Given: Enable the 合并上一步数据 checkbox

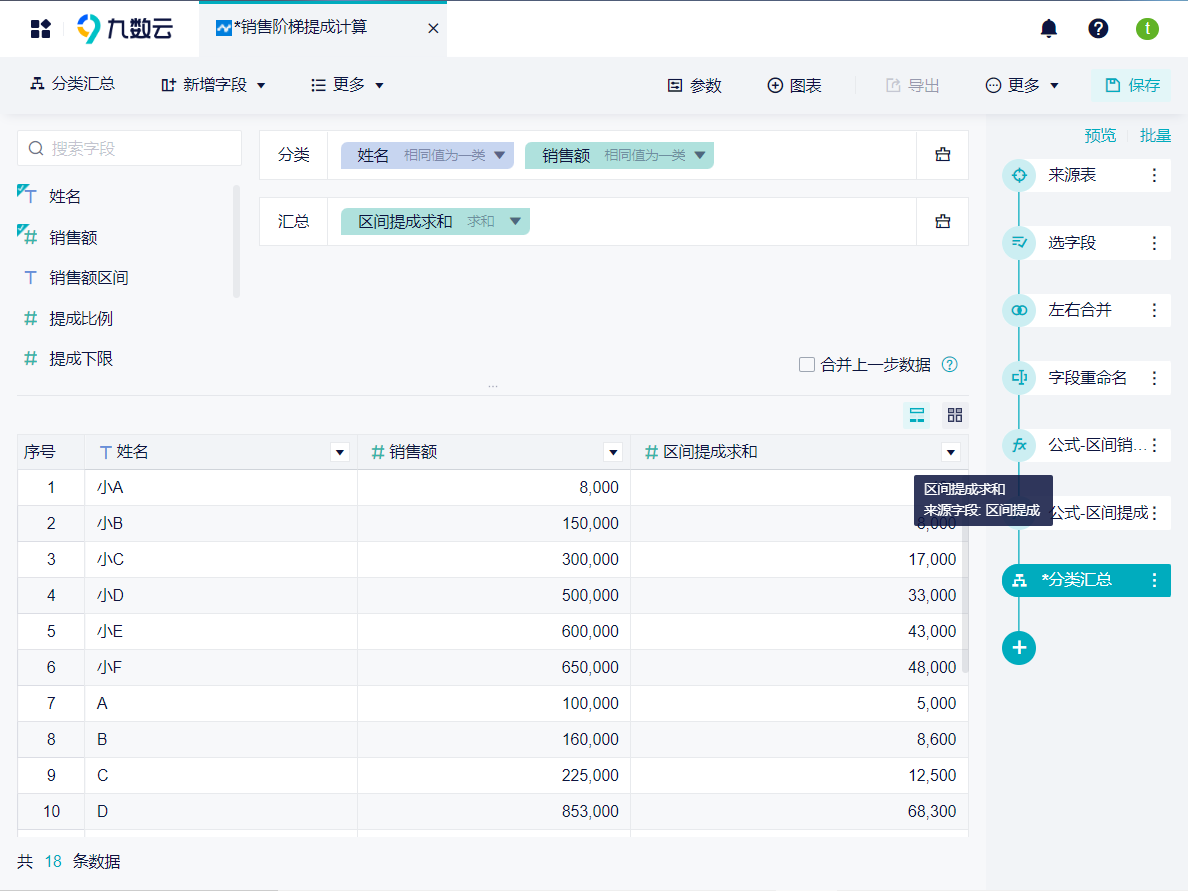Looking at the screenshot, I should (807, 365).
